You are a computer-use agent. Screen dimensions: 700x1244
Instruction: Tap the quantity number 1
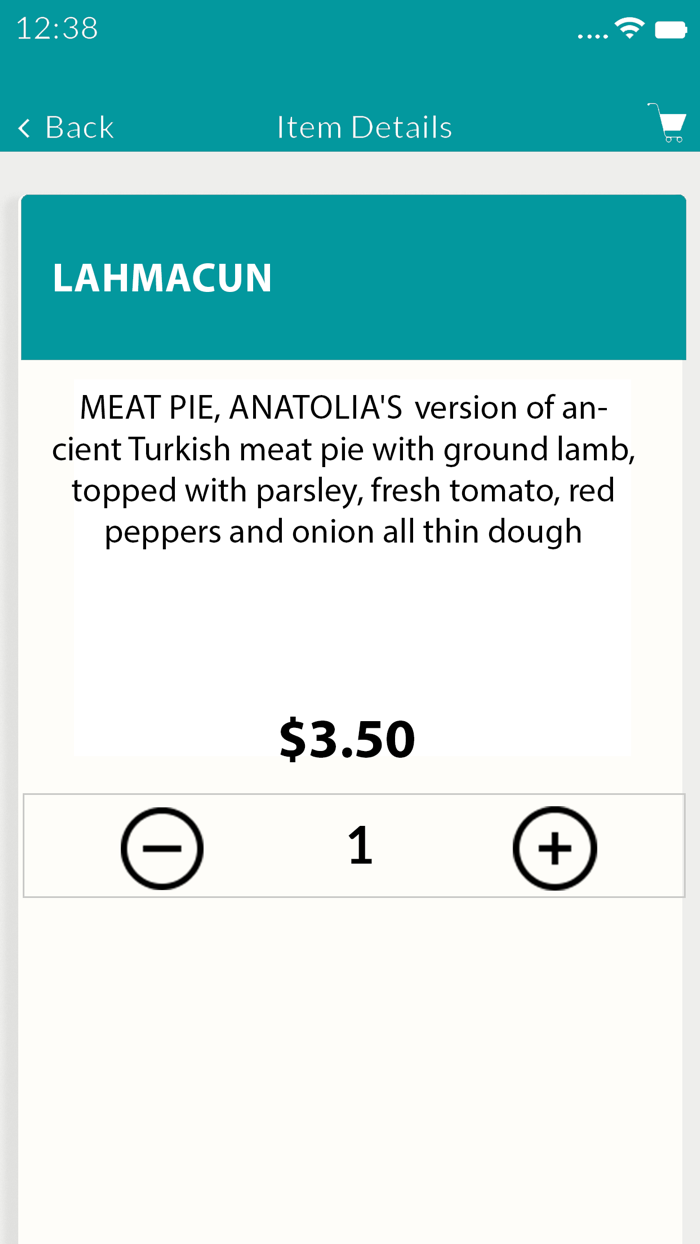tap(360, 845)
